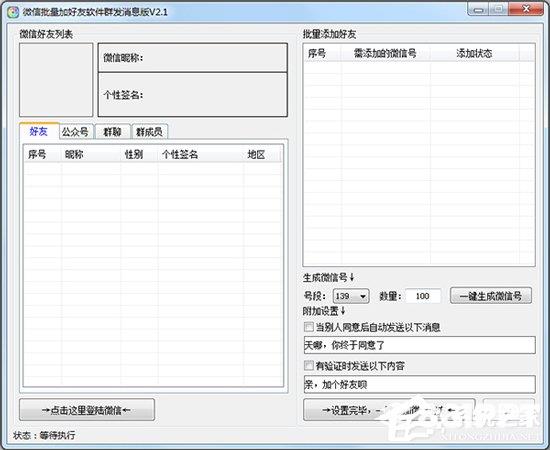Switch to the 公众号 tab

click(x=76, y=132)
